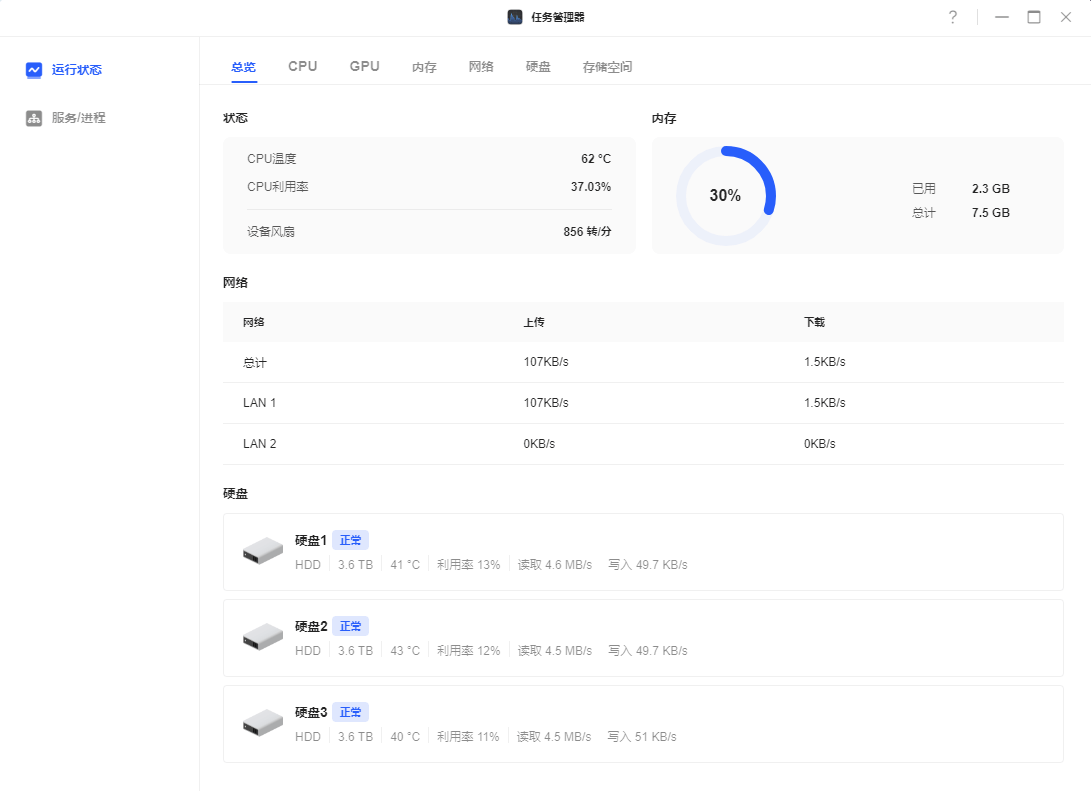
Task: Click the 正常 status badge on 硬盘1
Action: tap(350, 539)
